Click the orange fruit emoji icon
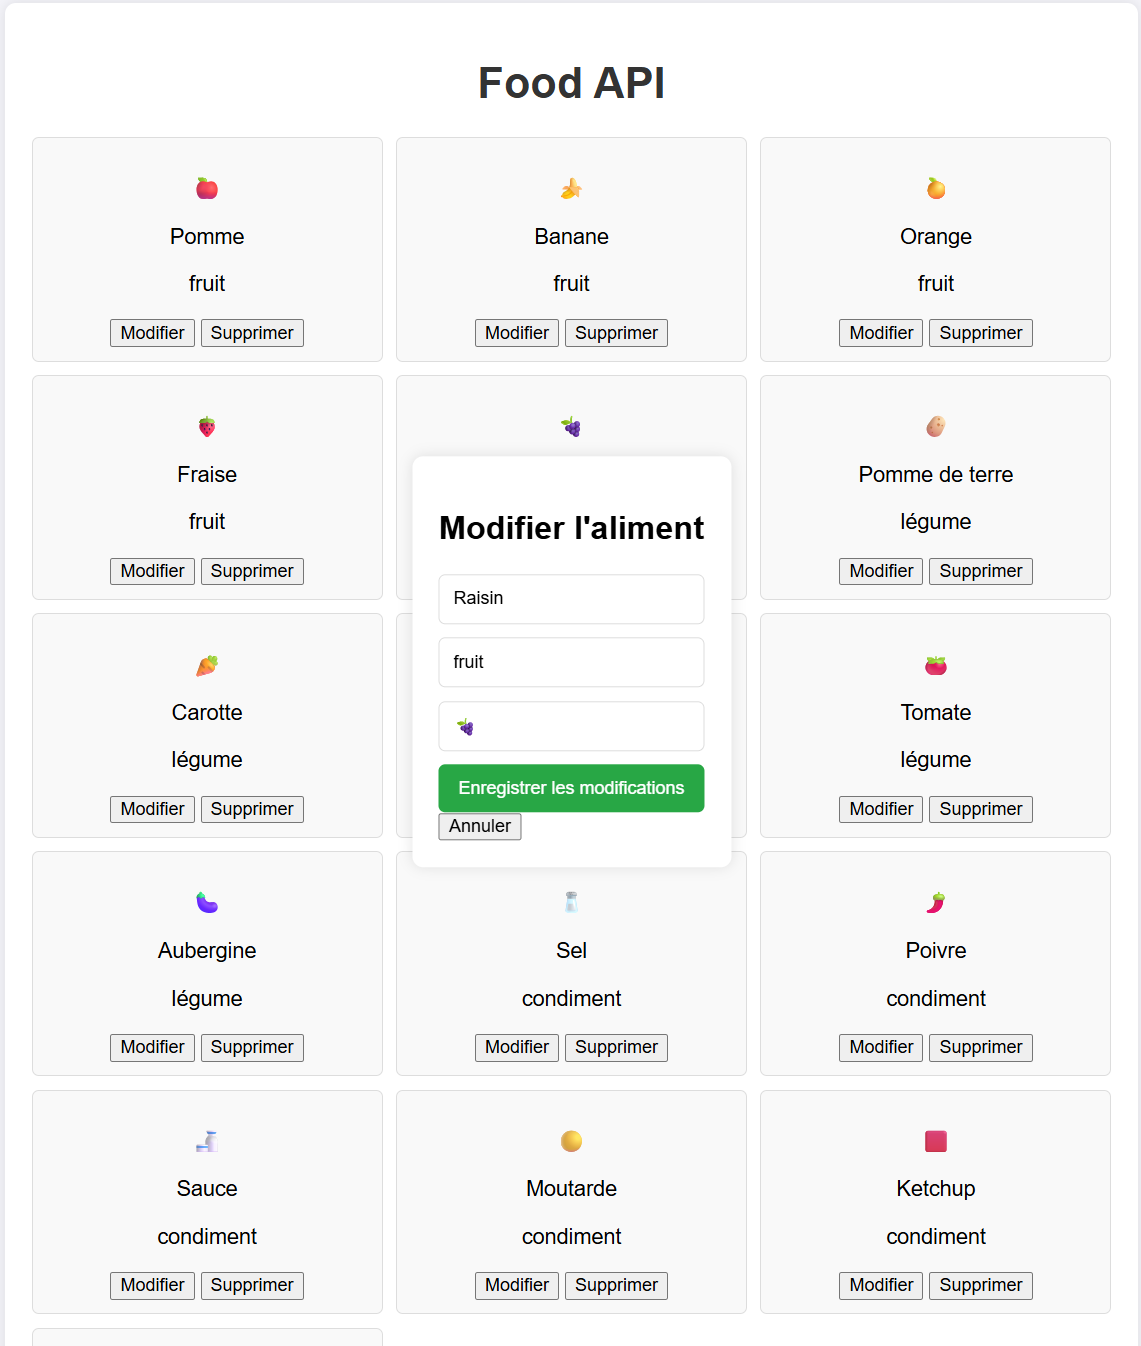 [x=936, y=189]
